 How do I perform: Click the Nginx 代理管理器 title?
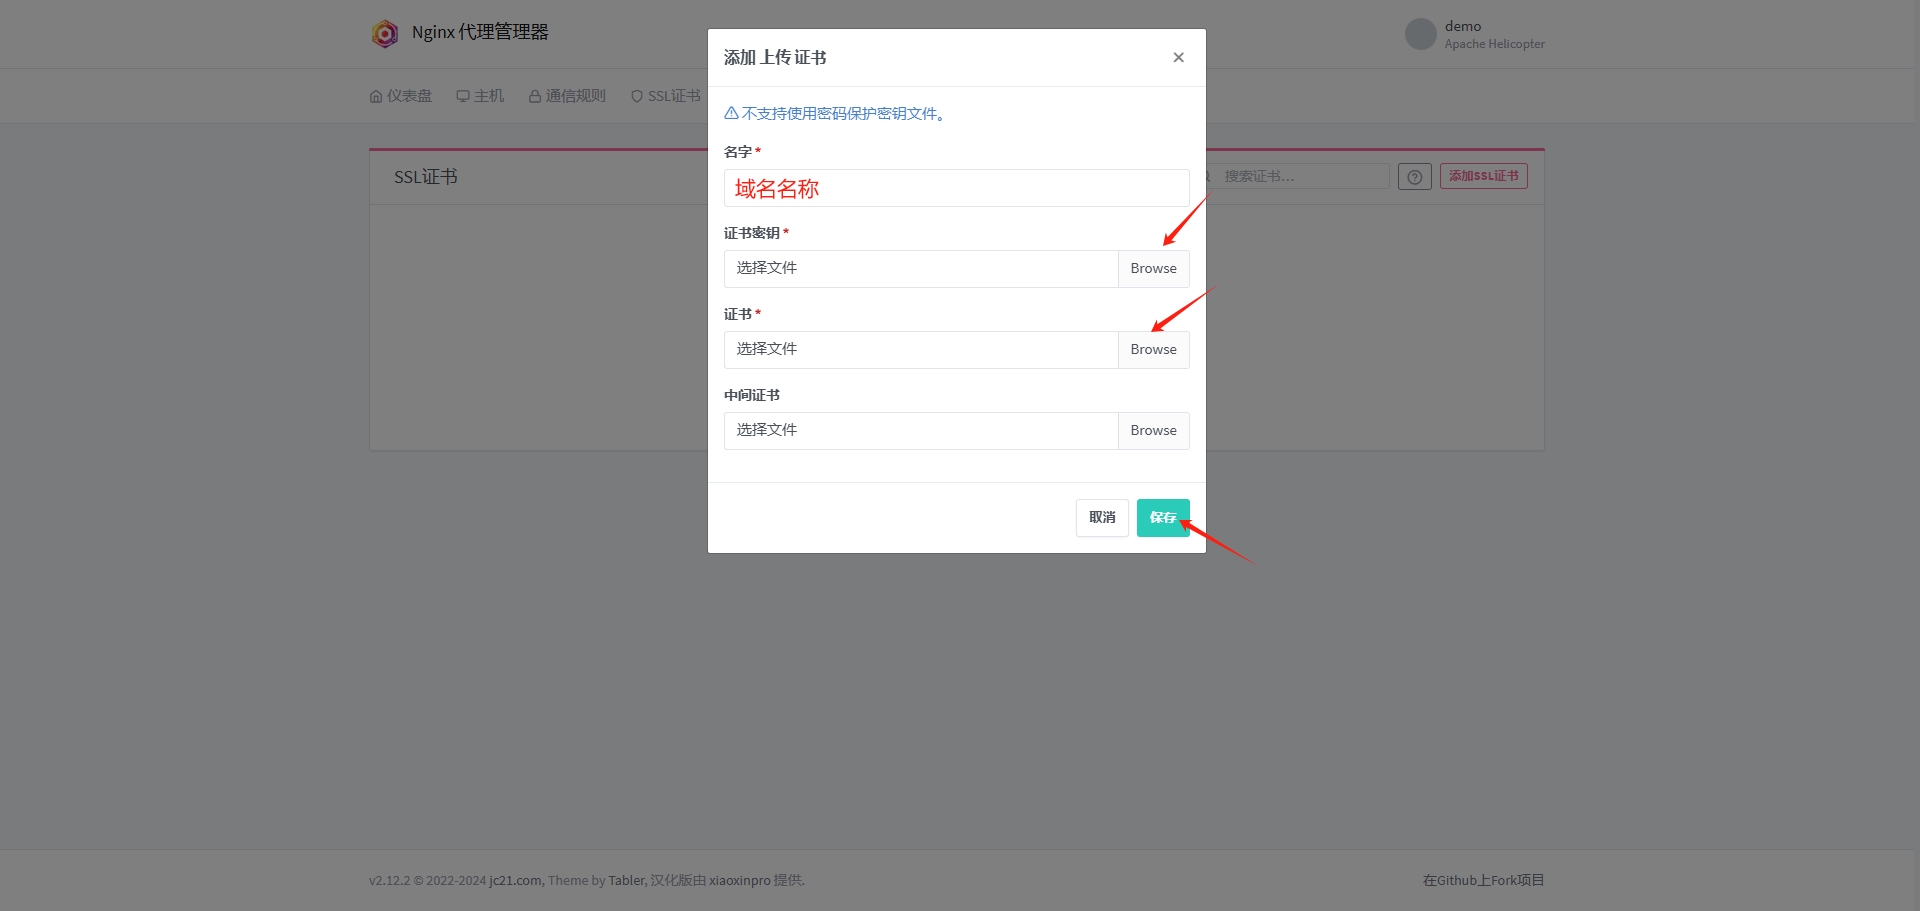[480, 32]
